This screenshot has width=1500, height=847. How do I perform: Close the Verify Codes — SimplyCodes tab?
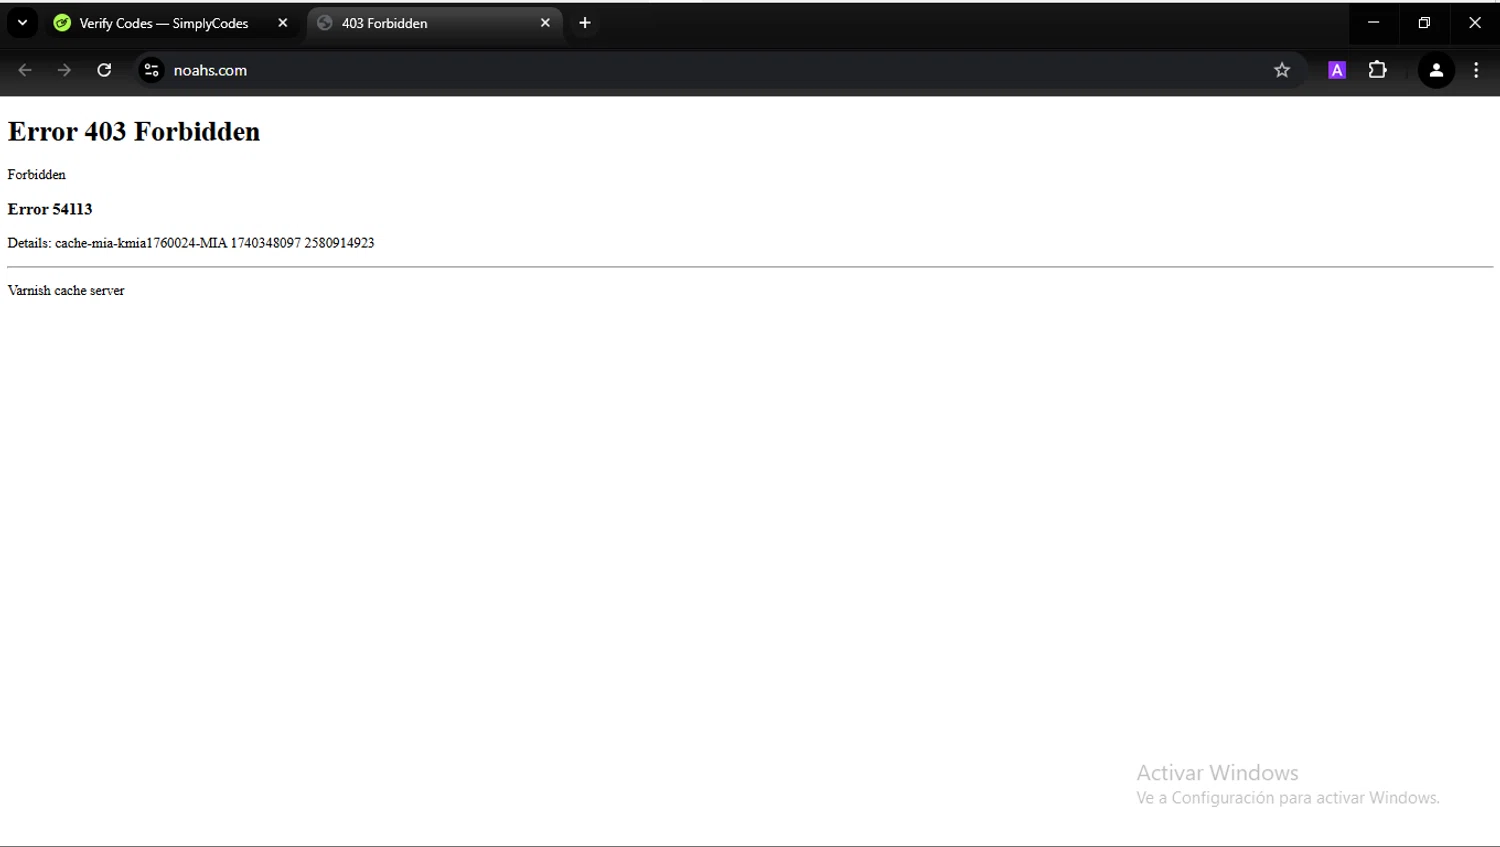pyautogui.click(x=283, y=23)
